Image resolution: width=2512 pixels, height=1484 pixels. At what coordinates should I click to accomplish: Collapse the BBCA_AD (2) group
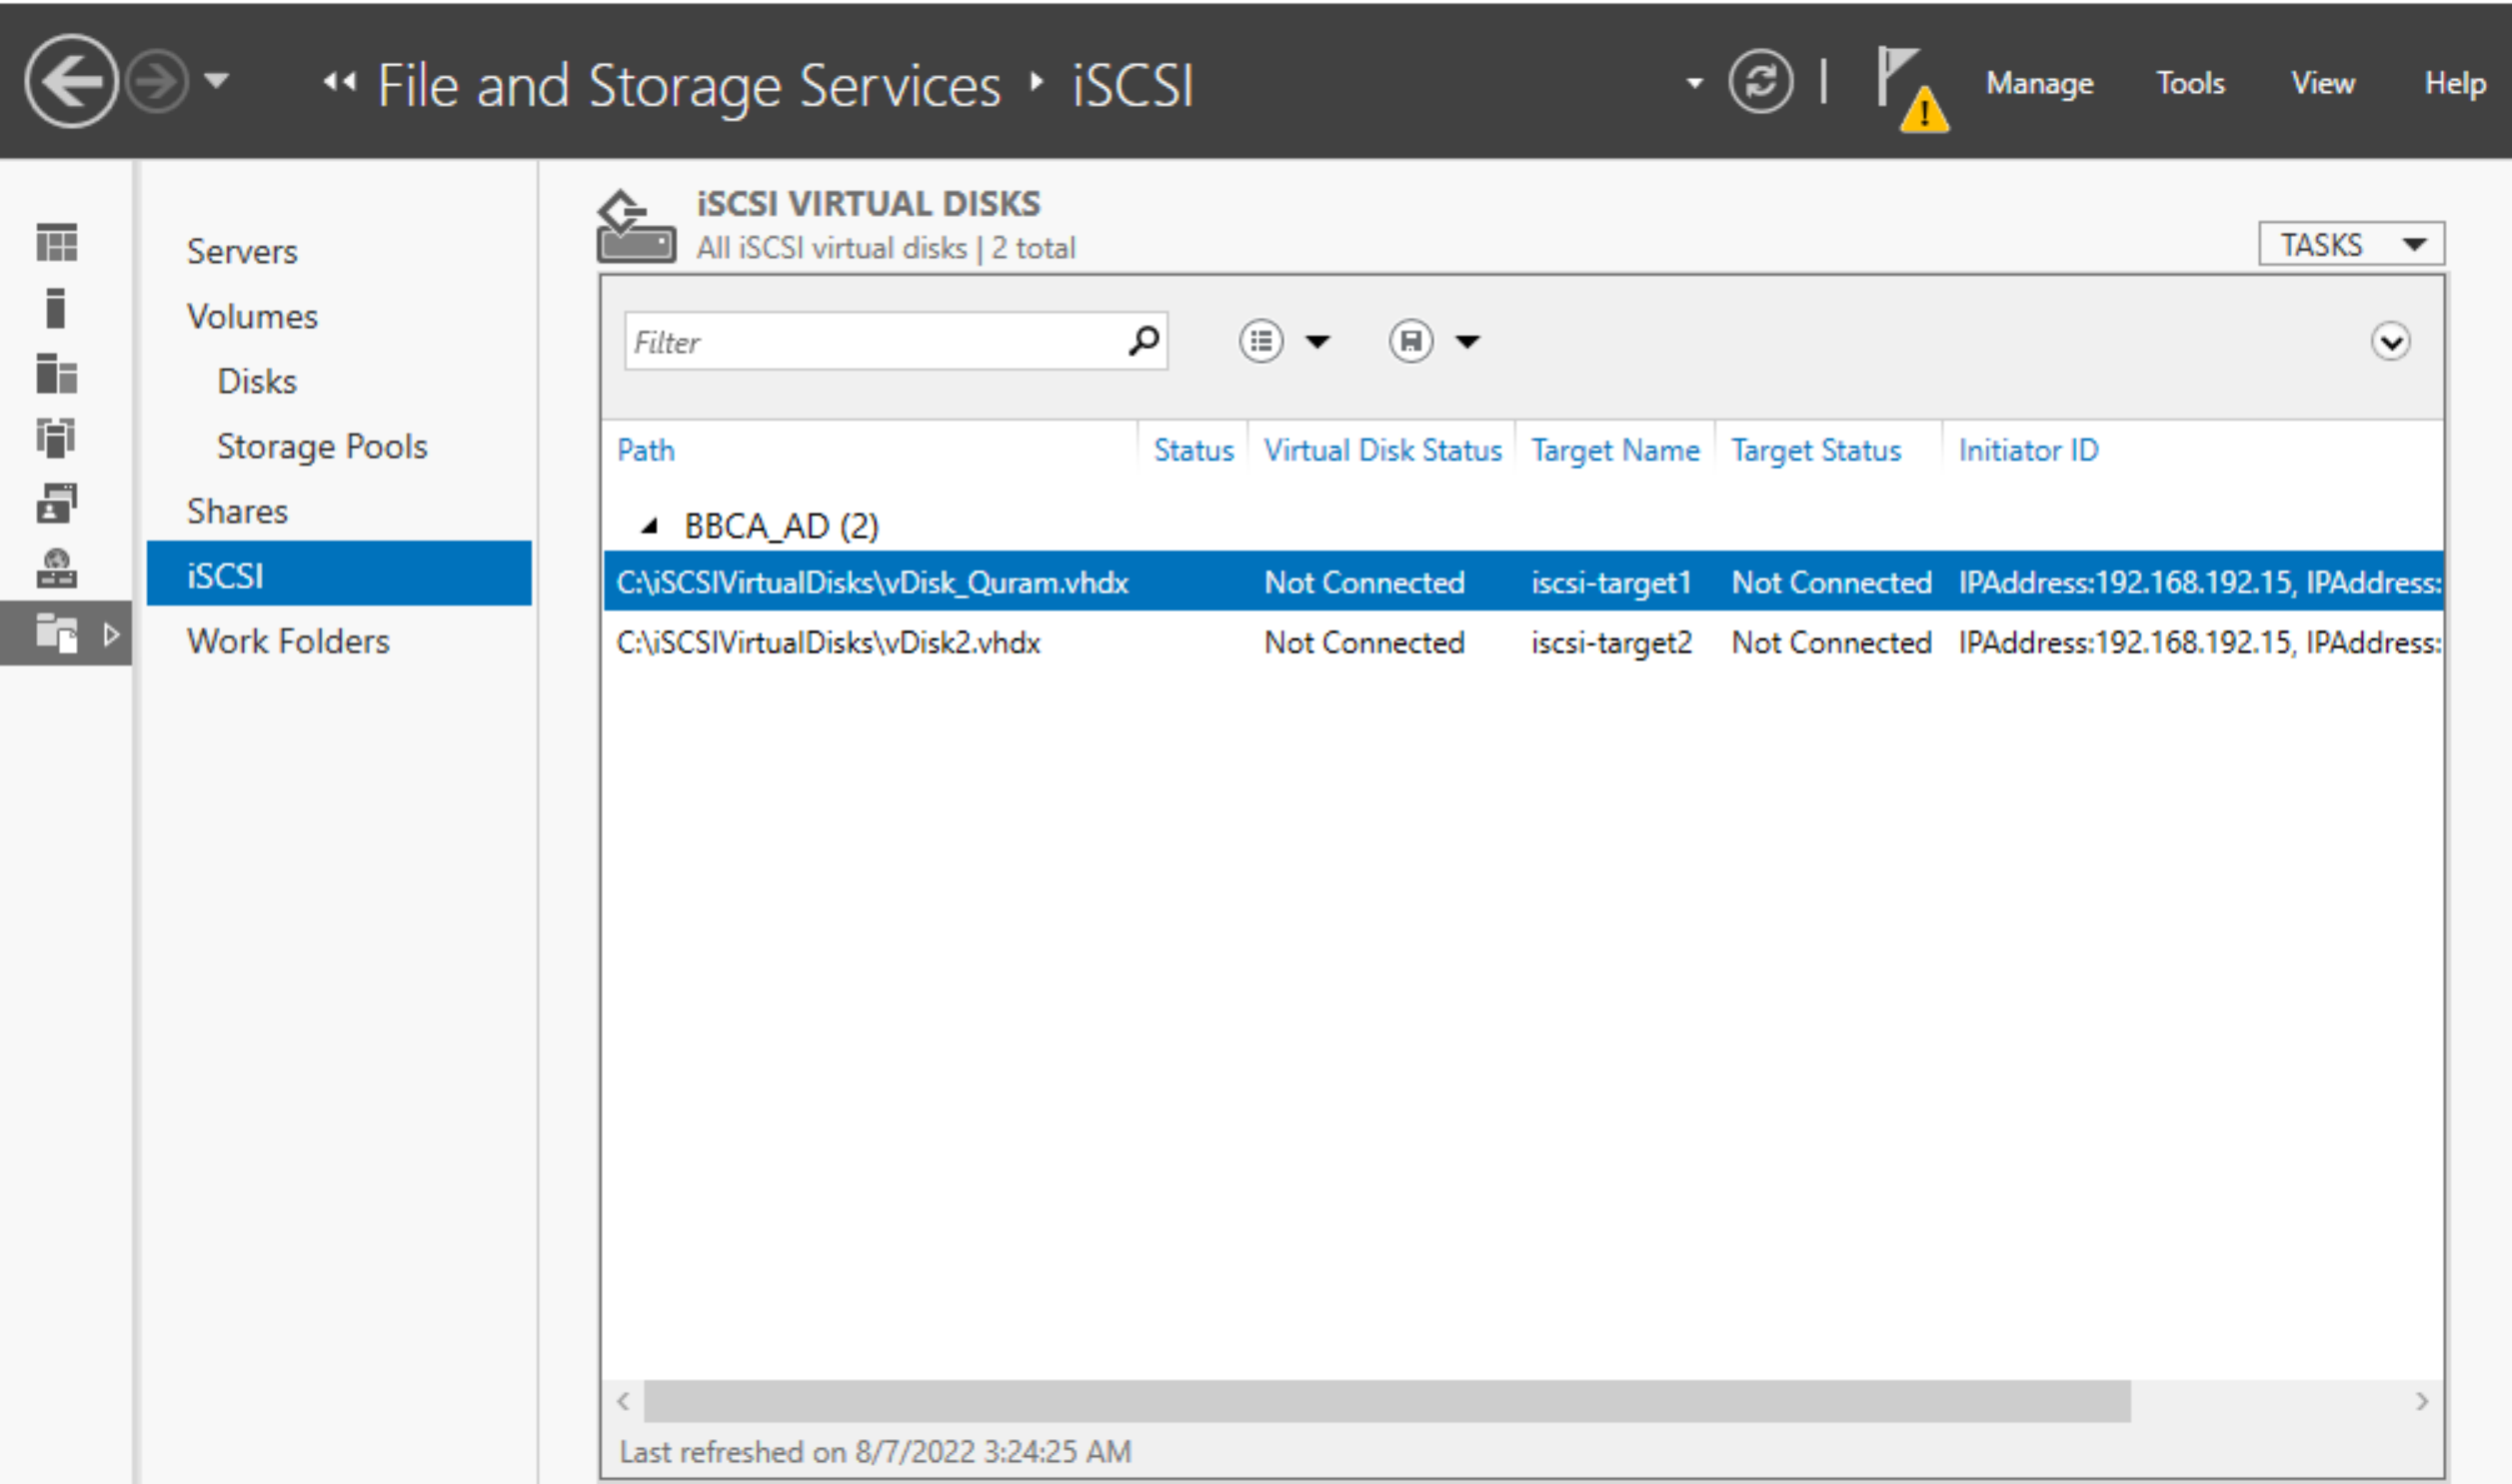pyautogui.click(x=649, y=525)
